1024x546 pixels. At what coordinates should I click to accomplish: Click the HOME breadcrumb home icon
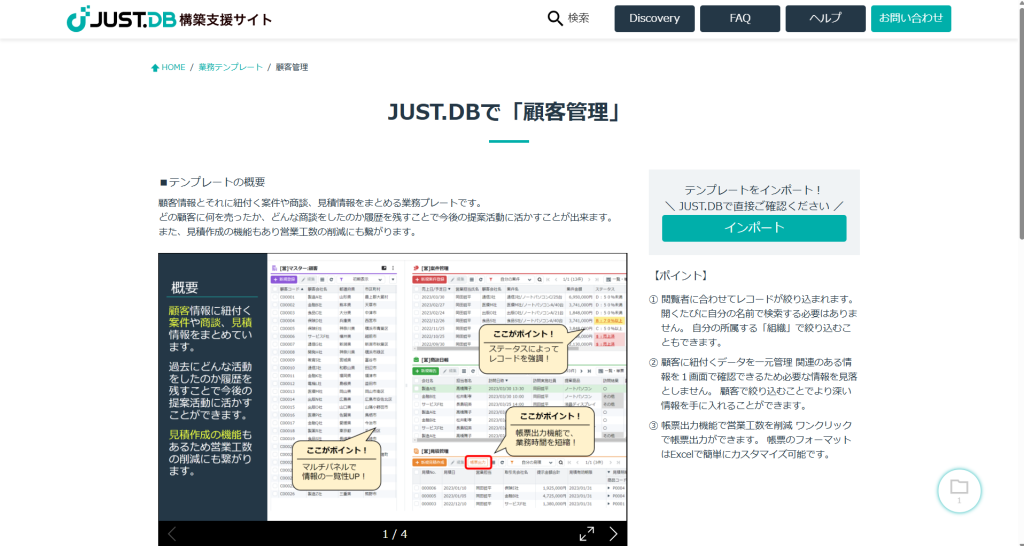(x=155, y=67)
